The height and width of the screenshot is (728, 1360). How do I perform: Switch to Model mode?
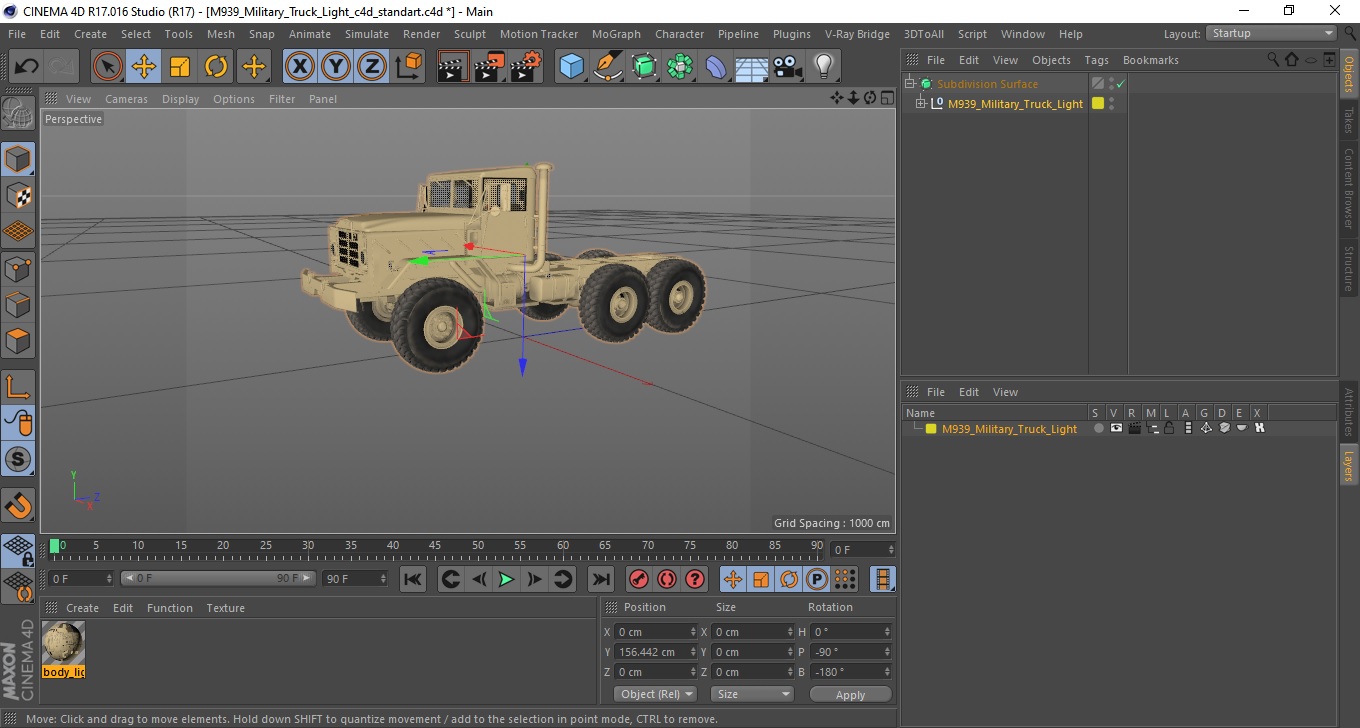[x=18, y=158]
